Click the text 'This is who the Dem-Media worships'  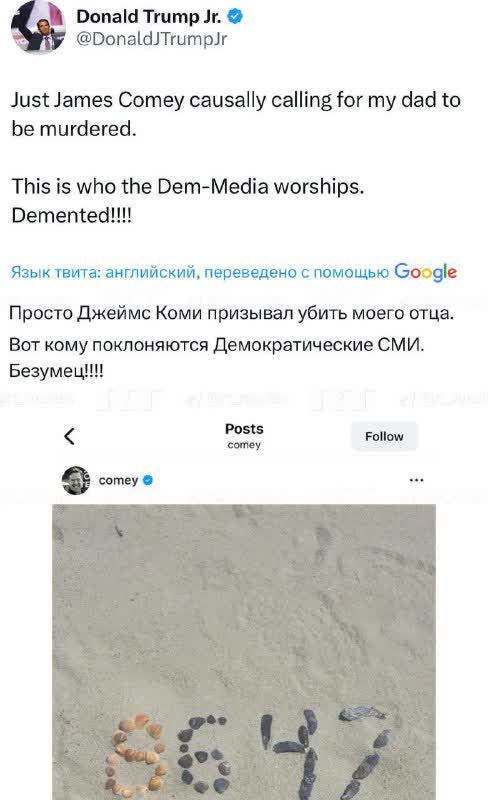pyautogui.click(x=187, y=187)
